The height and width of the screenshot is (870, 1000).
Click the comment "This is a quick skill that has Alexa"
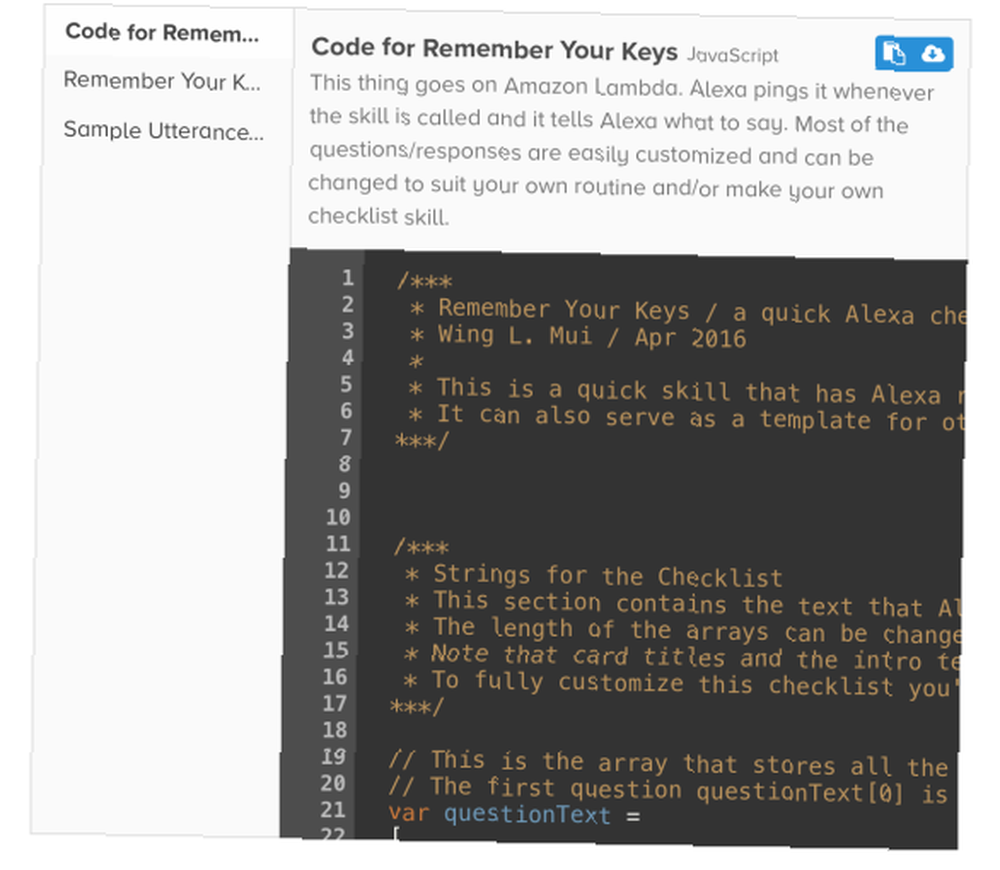pos(687,390)
